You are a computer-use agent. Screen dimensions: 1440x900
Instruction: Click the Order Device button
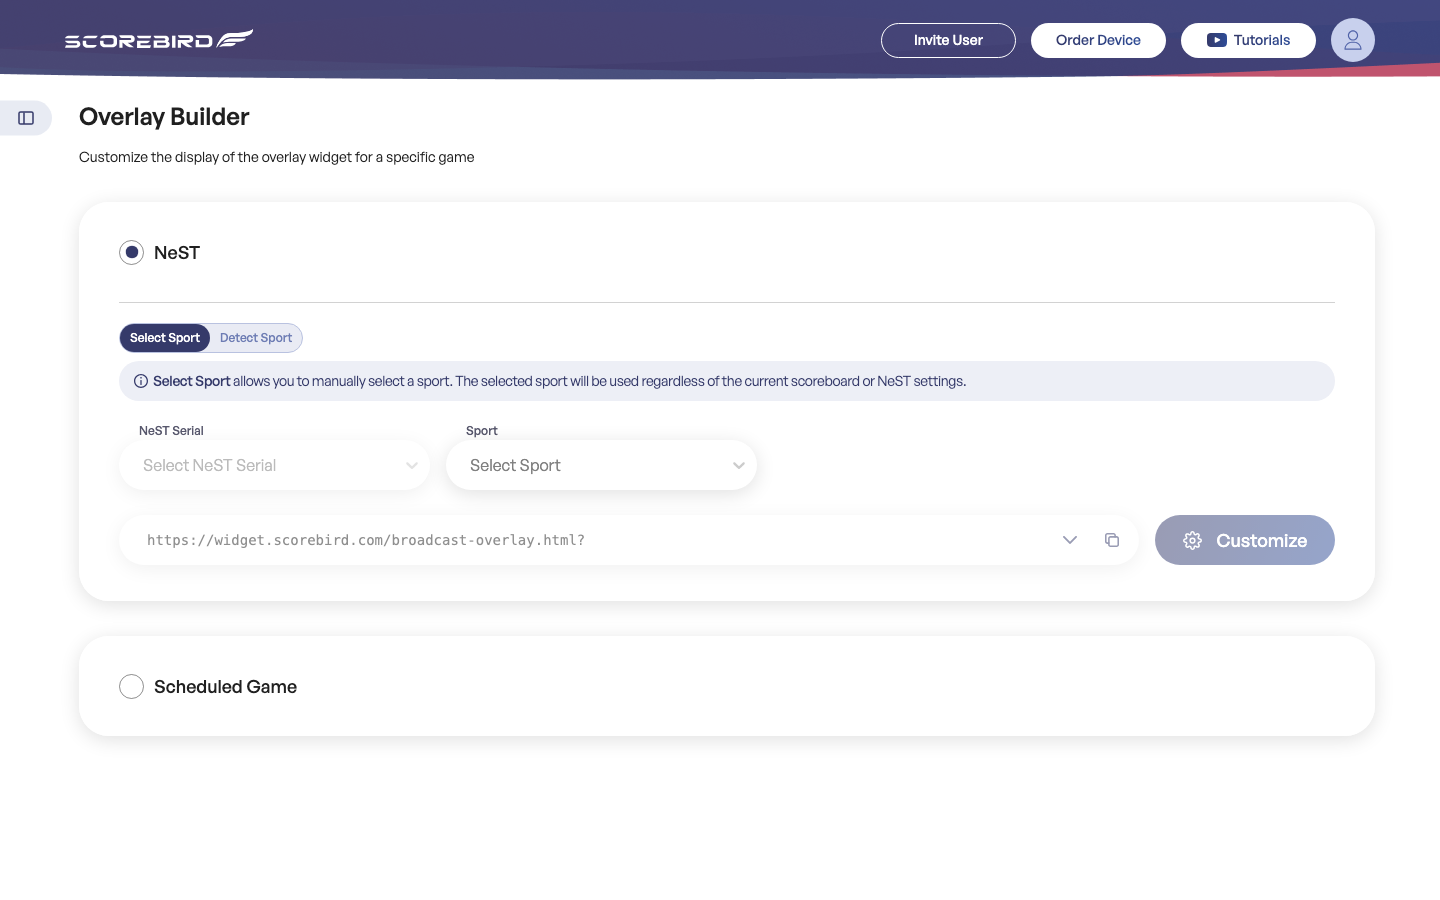click(x=1098, y=40)
